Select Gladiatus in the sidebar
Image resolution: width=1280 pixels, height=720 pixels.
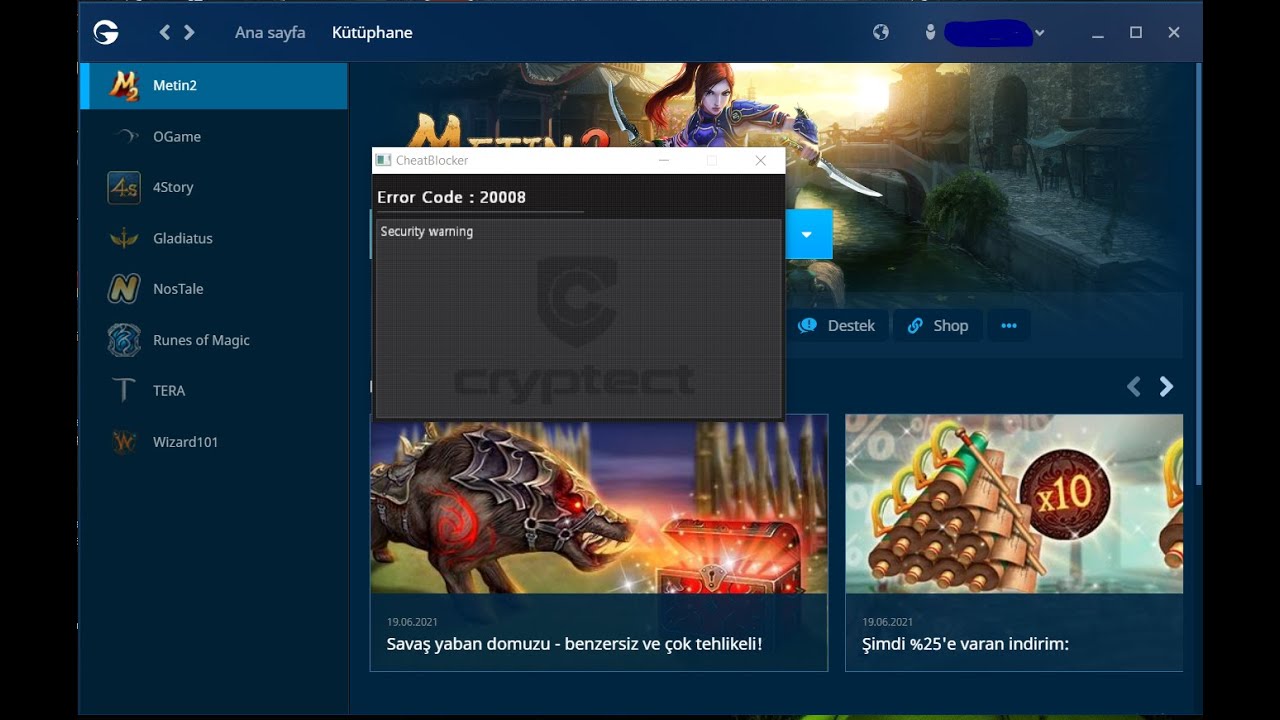click(x=214, y=238)
